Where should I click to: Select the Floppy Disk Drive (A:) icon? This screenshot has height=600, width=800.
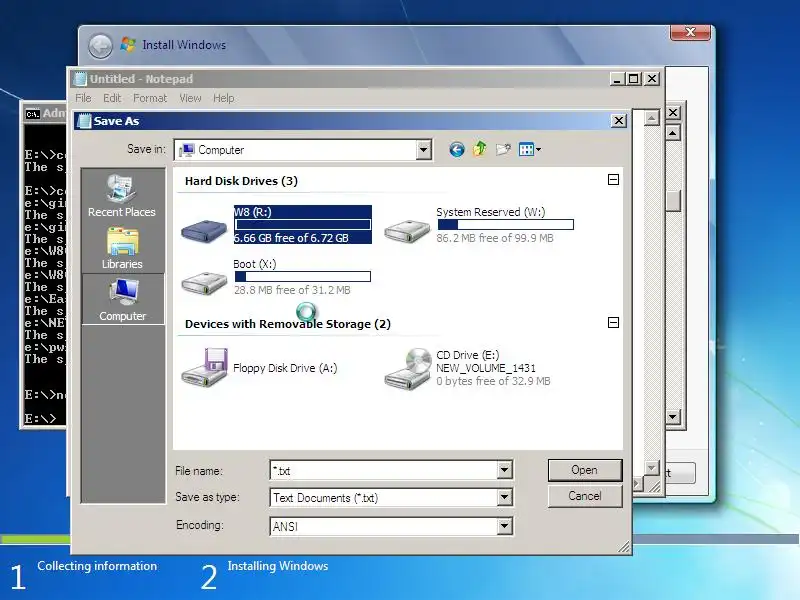[x=204, y=367]
